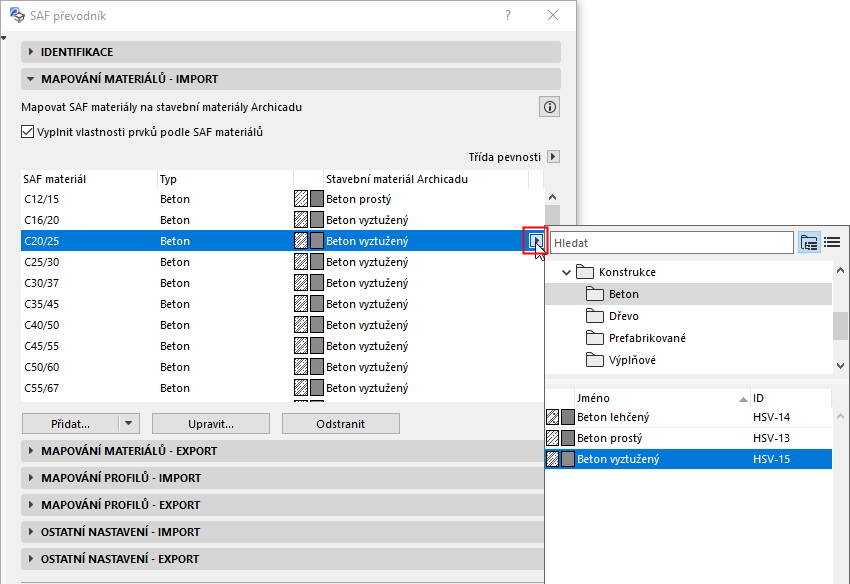This screenshot has height=584, width=850.
Task: Click folder tree scrollbar down arrow
Action: pos(840,366)
